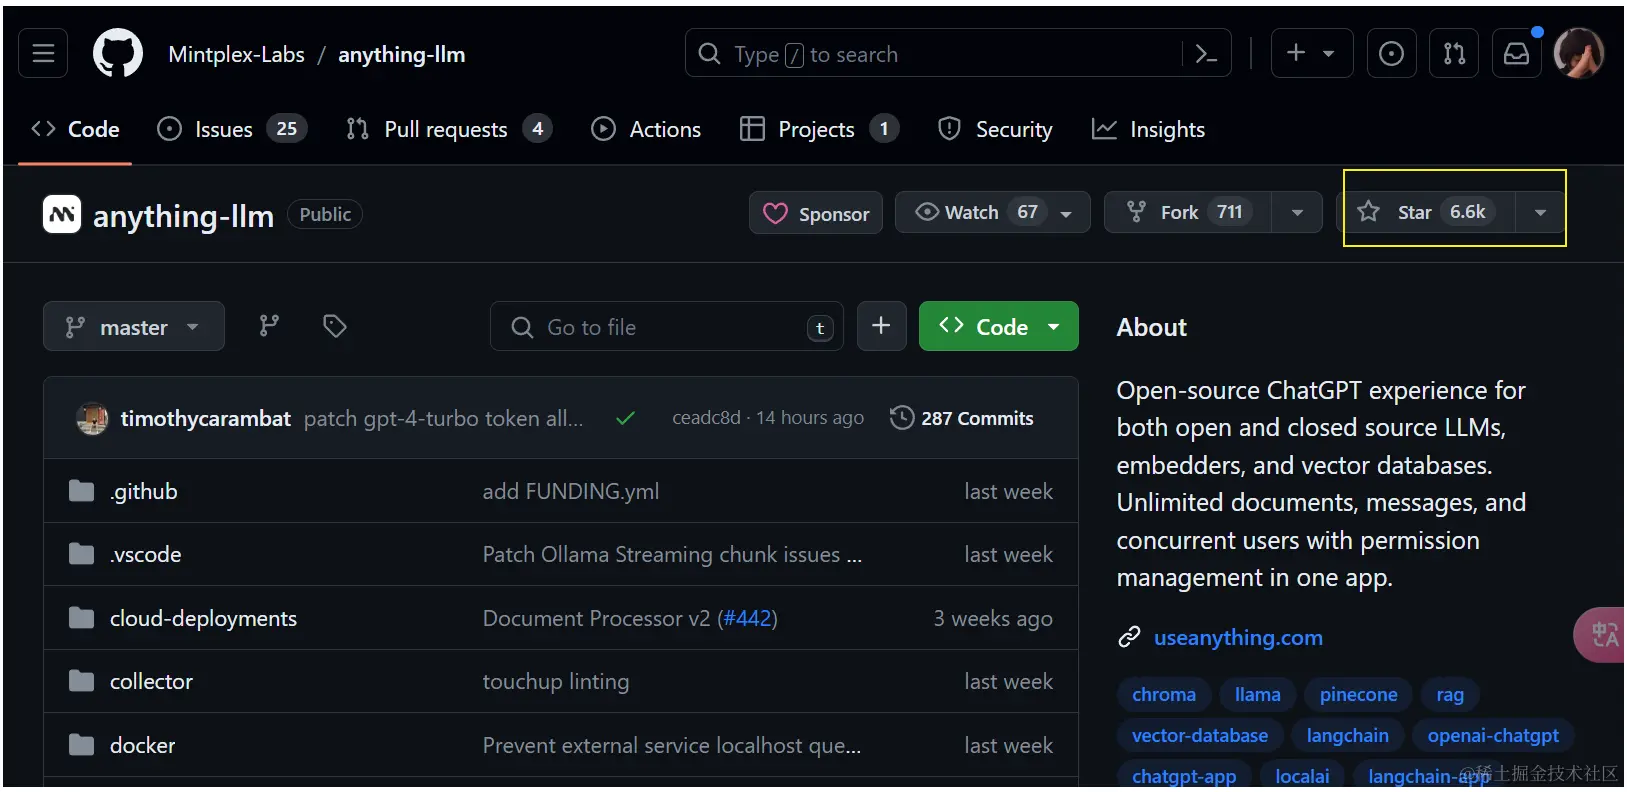Image resolution: width=1627 pixels, height=792 pixels.
Task: Open the hamburger navigation menu
Action: coord(43,53)
